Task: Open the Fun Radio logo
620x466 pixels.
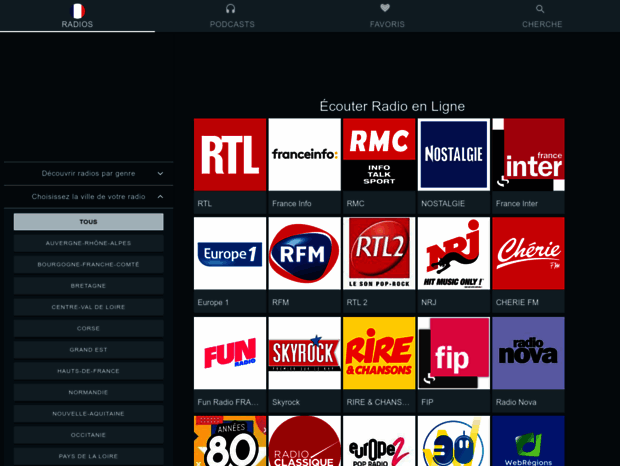Action: (x=230, y=353)
